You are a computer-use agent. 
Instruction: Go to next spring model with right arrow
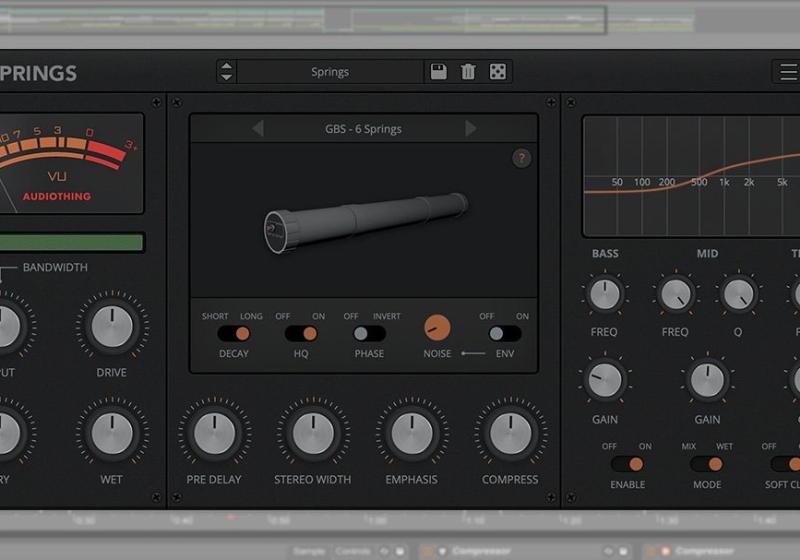[x=470, y=129]
